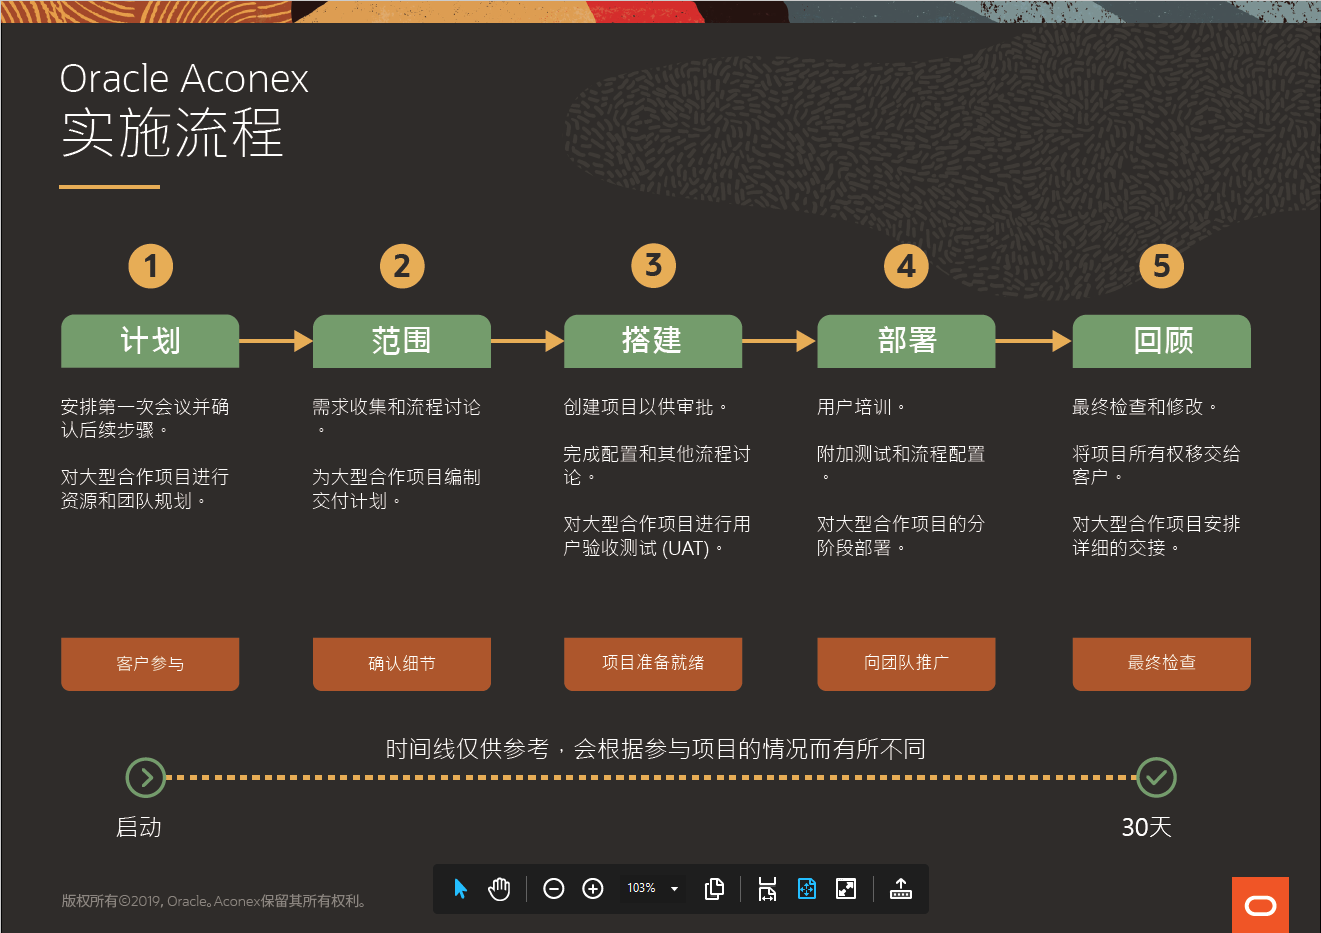Click the text 对大型合作项目的分阶段部署
Screen dimensions: 1321x933
901,536
